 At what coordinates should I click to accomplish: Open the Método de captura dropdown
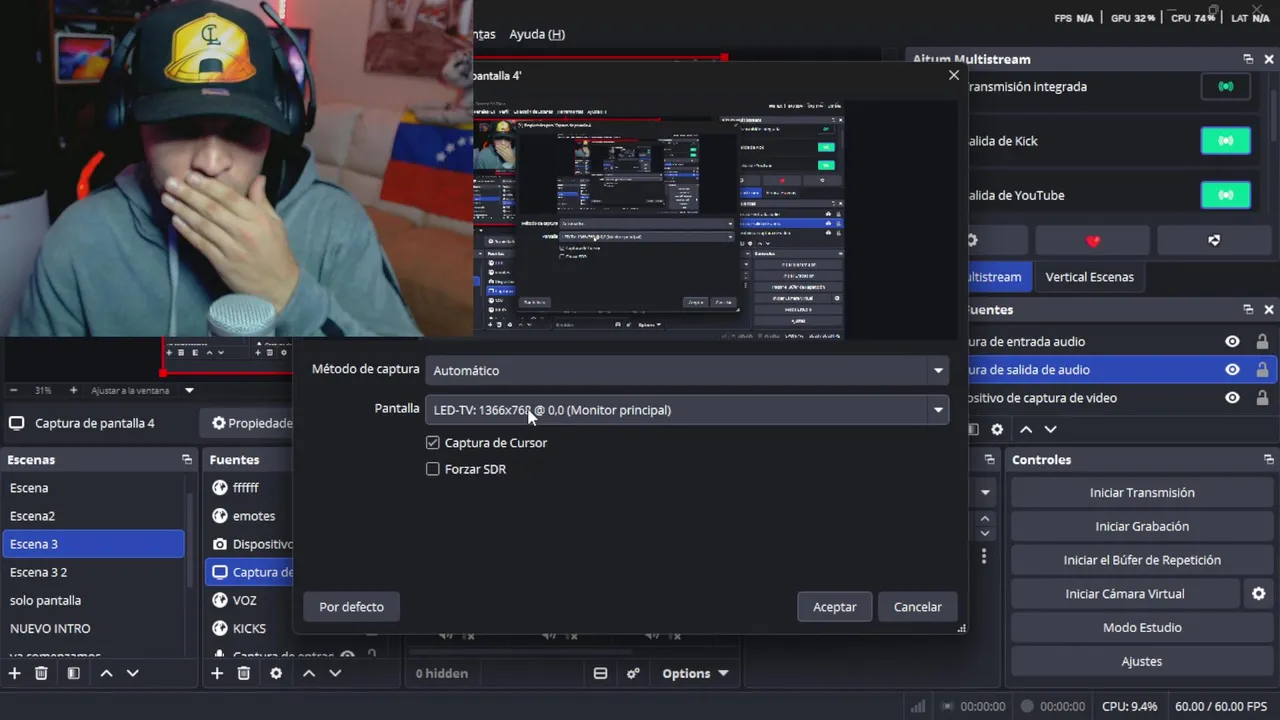687,370
